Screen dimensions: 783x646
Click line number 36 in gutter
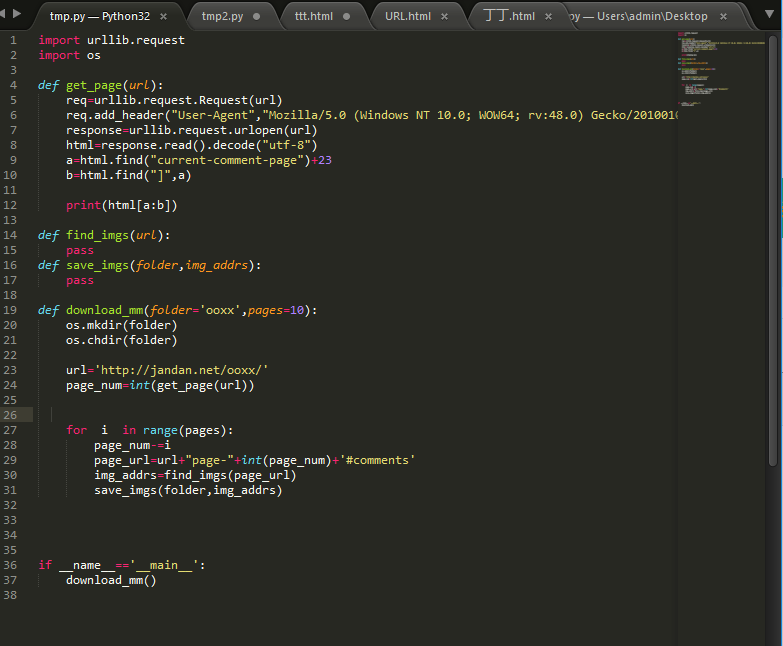(x=10, y=565)
